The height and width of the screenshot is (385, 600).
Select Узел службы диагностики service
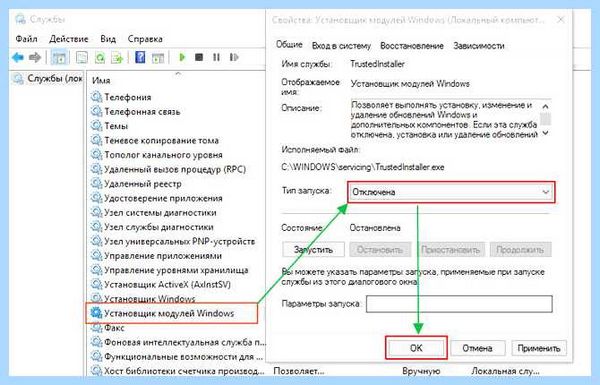pyautogui.click(x=159, y=227)
